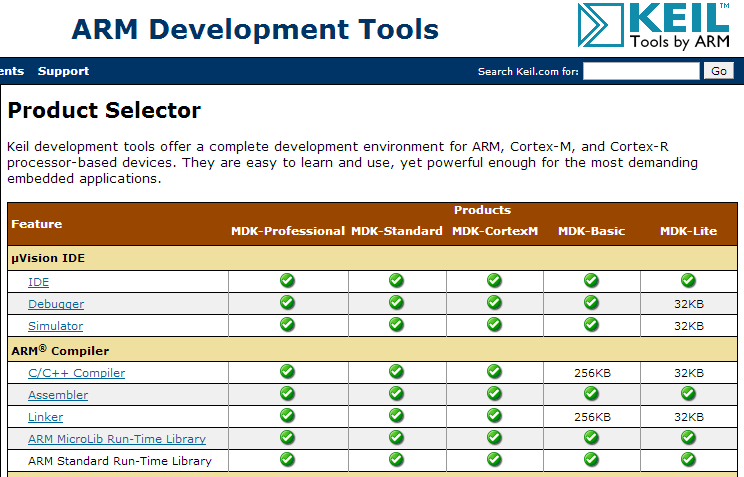Click 32KB value in C/C++ Compiler row
This screenshot has width=744, height=477.
pos(689,373)
